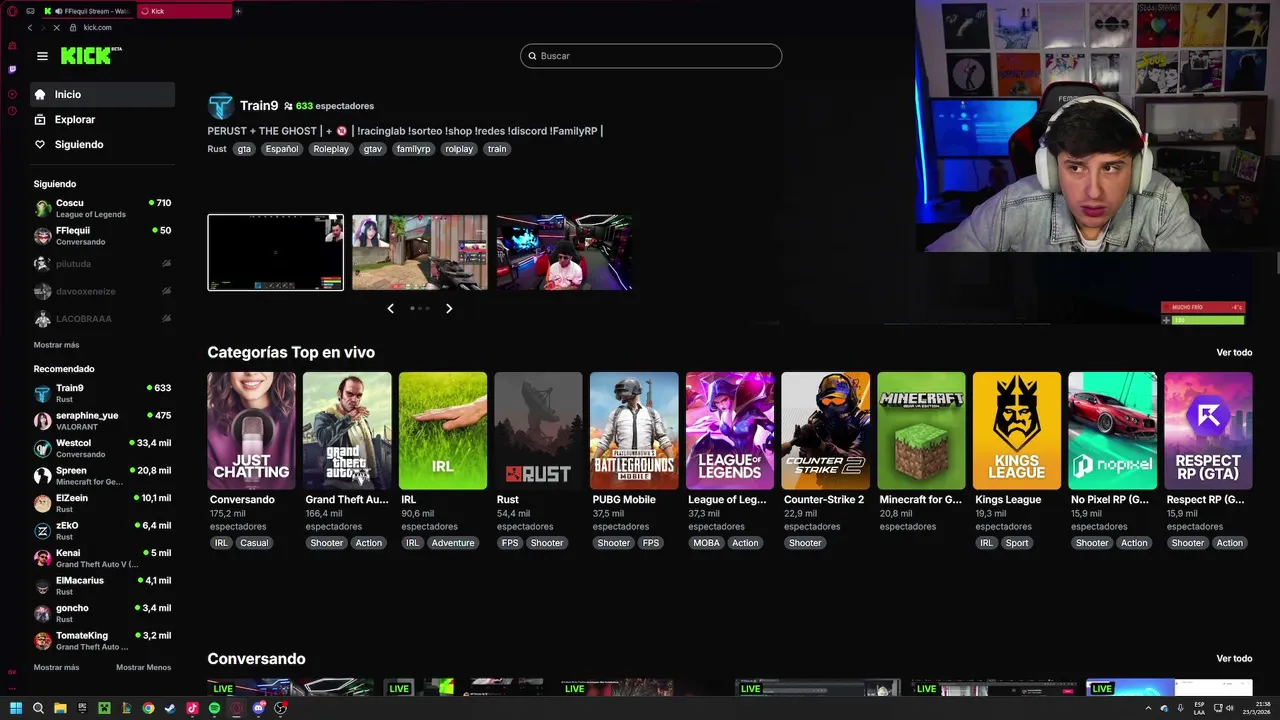Open Steam from the Windows taskbar
The width and height of the screenshot is (1280, 720).
click(x=170, y=708)
